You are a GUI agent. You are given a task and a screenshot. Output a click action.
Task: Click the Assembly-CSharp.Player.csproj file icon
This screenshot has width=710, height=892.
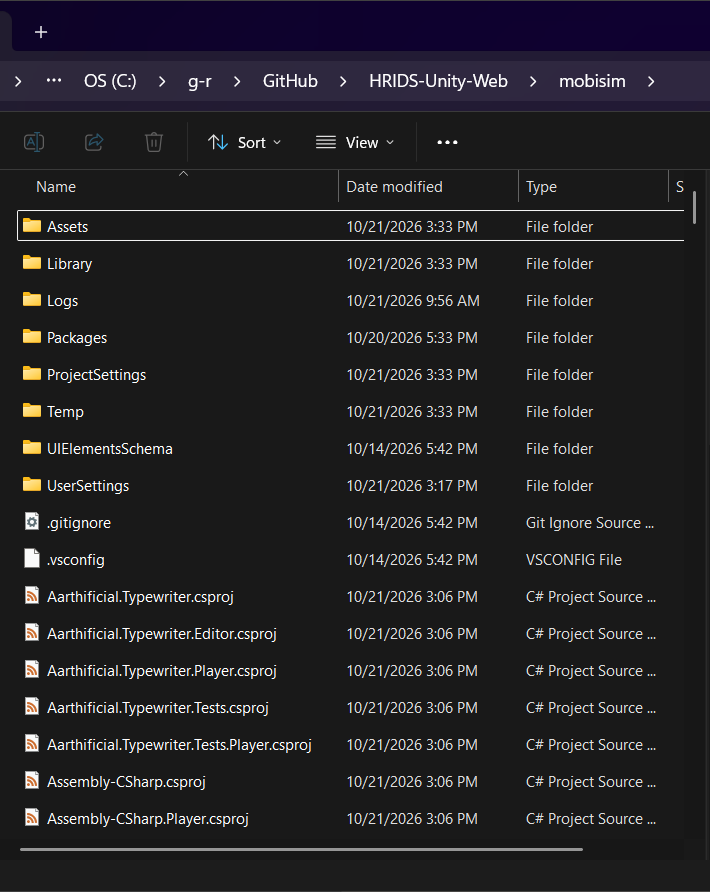click(x=32, y=817)
